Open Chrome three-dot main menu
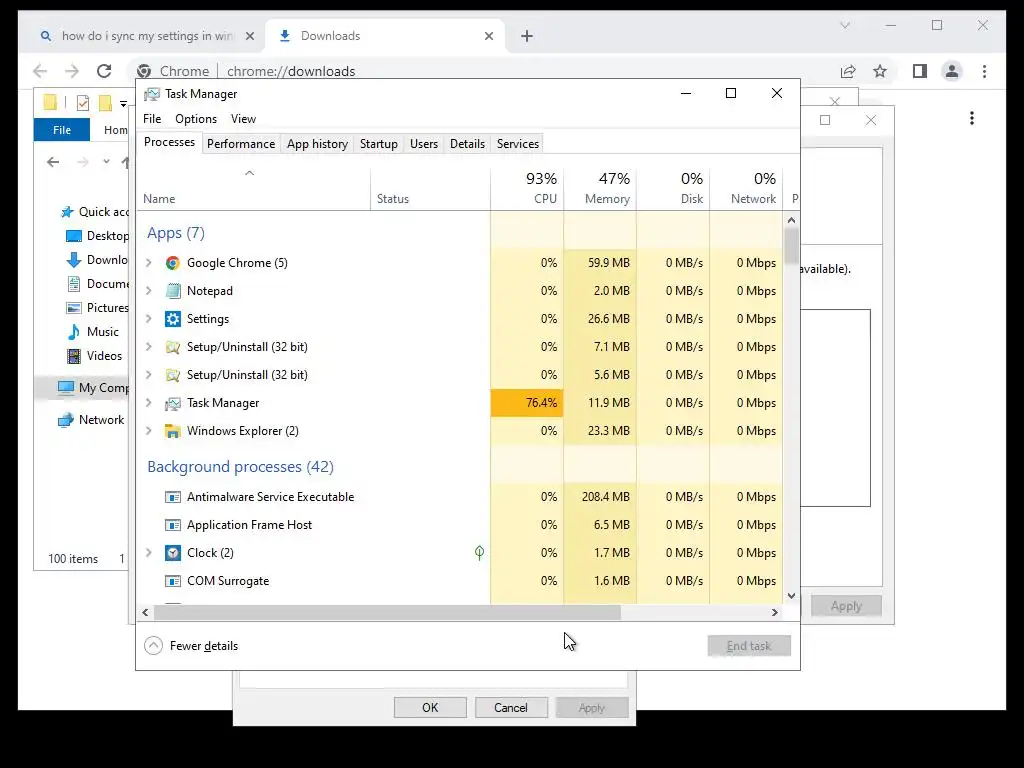 tap(985, 71)
